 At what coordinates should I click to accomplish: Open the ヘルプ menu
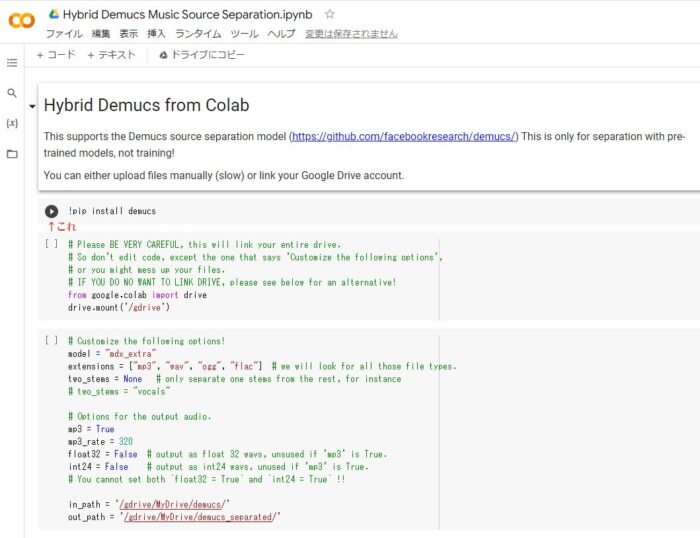coord(281,34)
